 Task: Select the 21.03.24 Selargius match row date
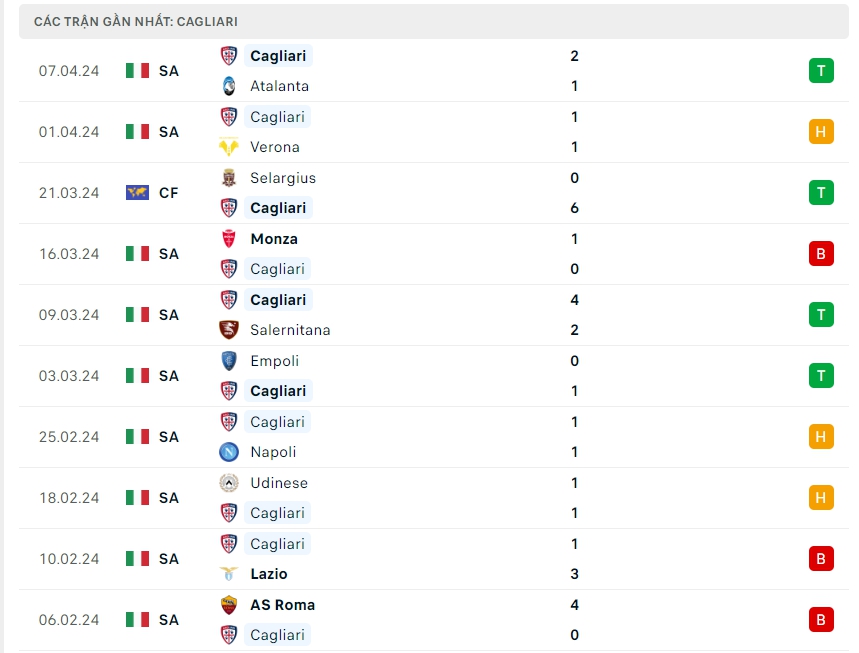click(x=69, y=193)
